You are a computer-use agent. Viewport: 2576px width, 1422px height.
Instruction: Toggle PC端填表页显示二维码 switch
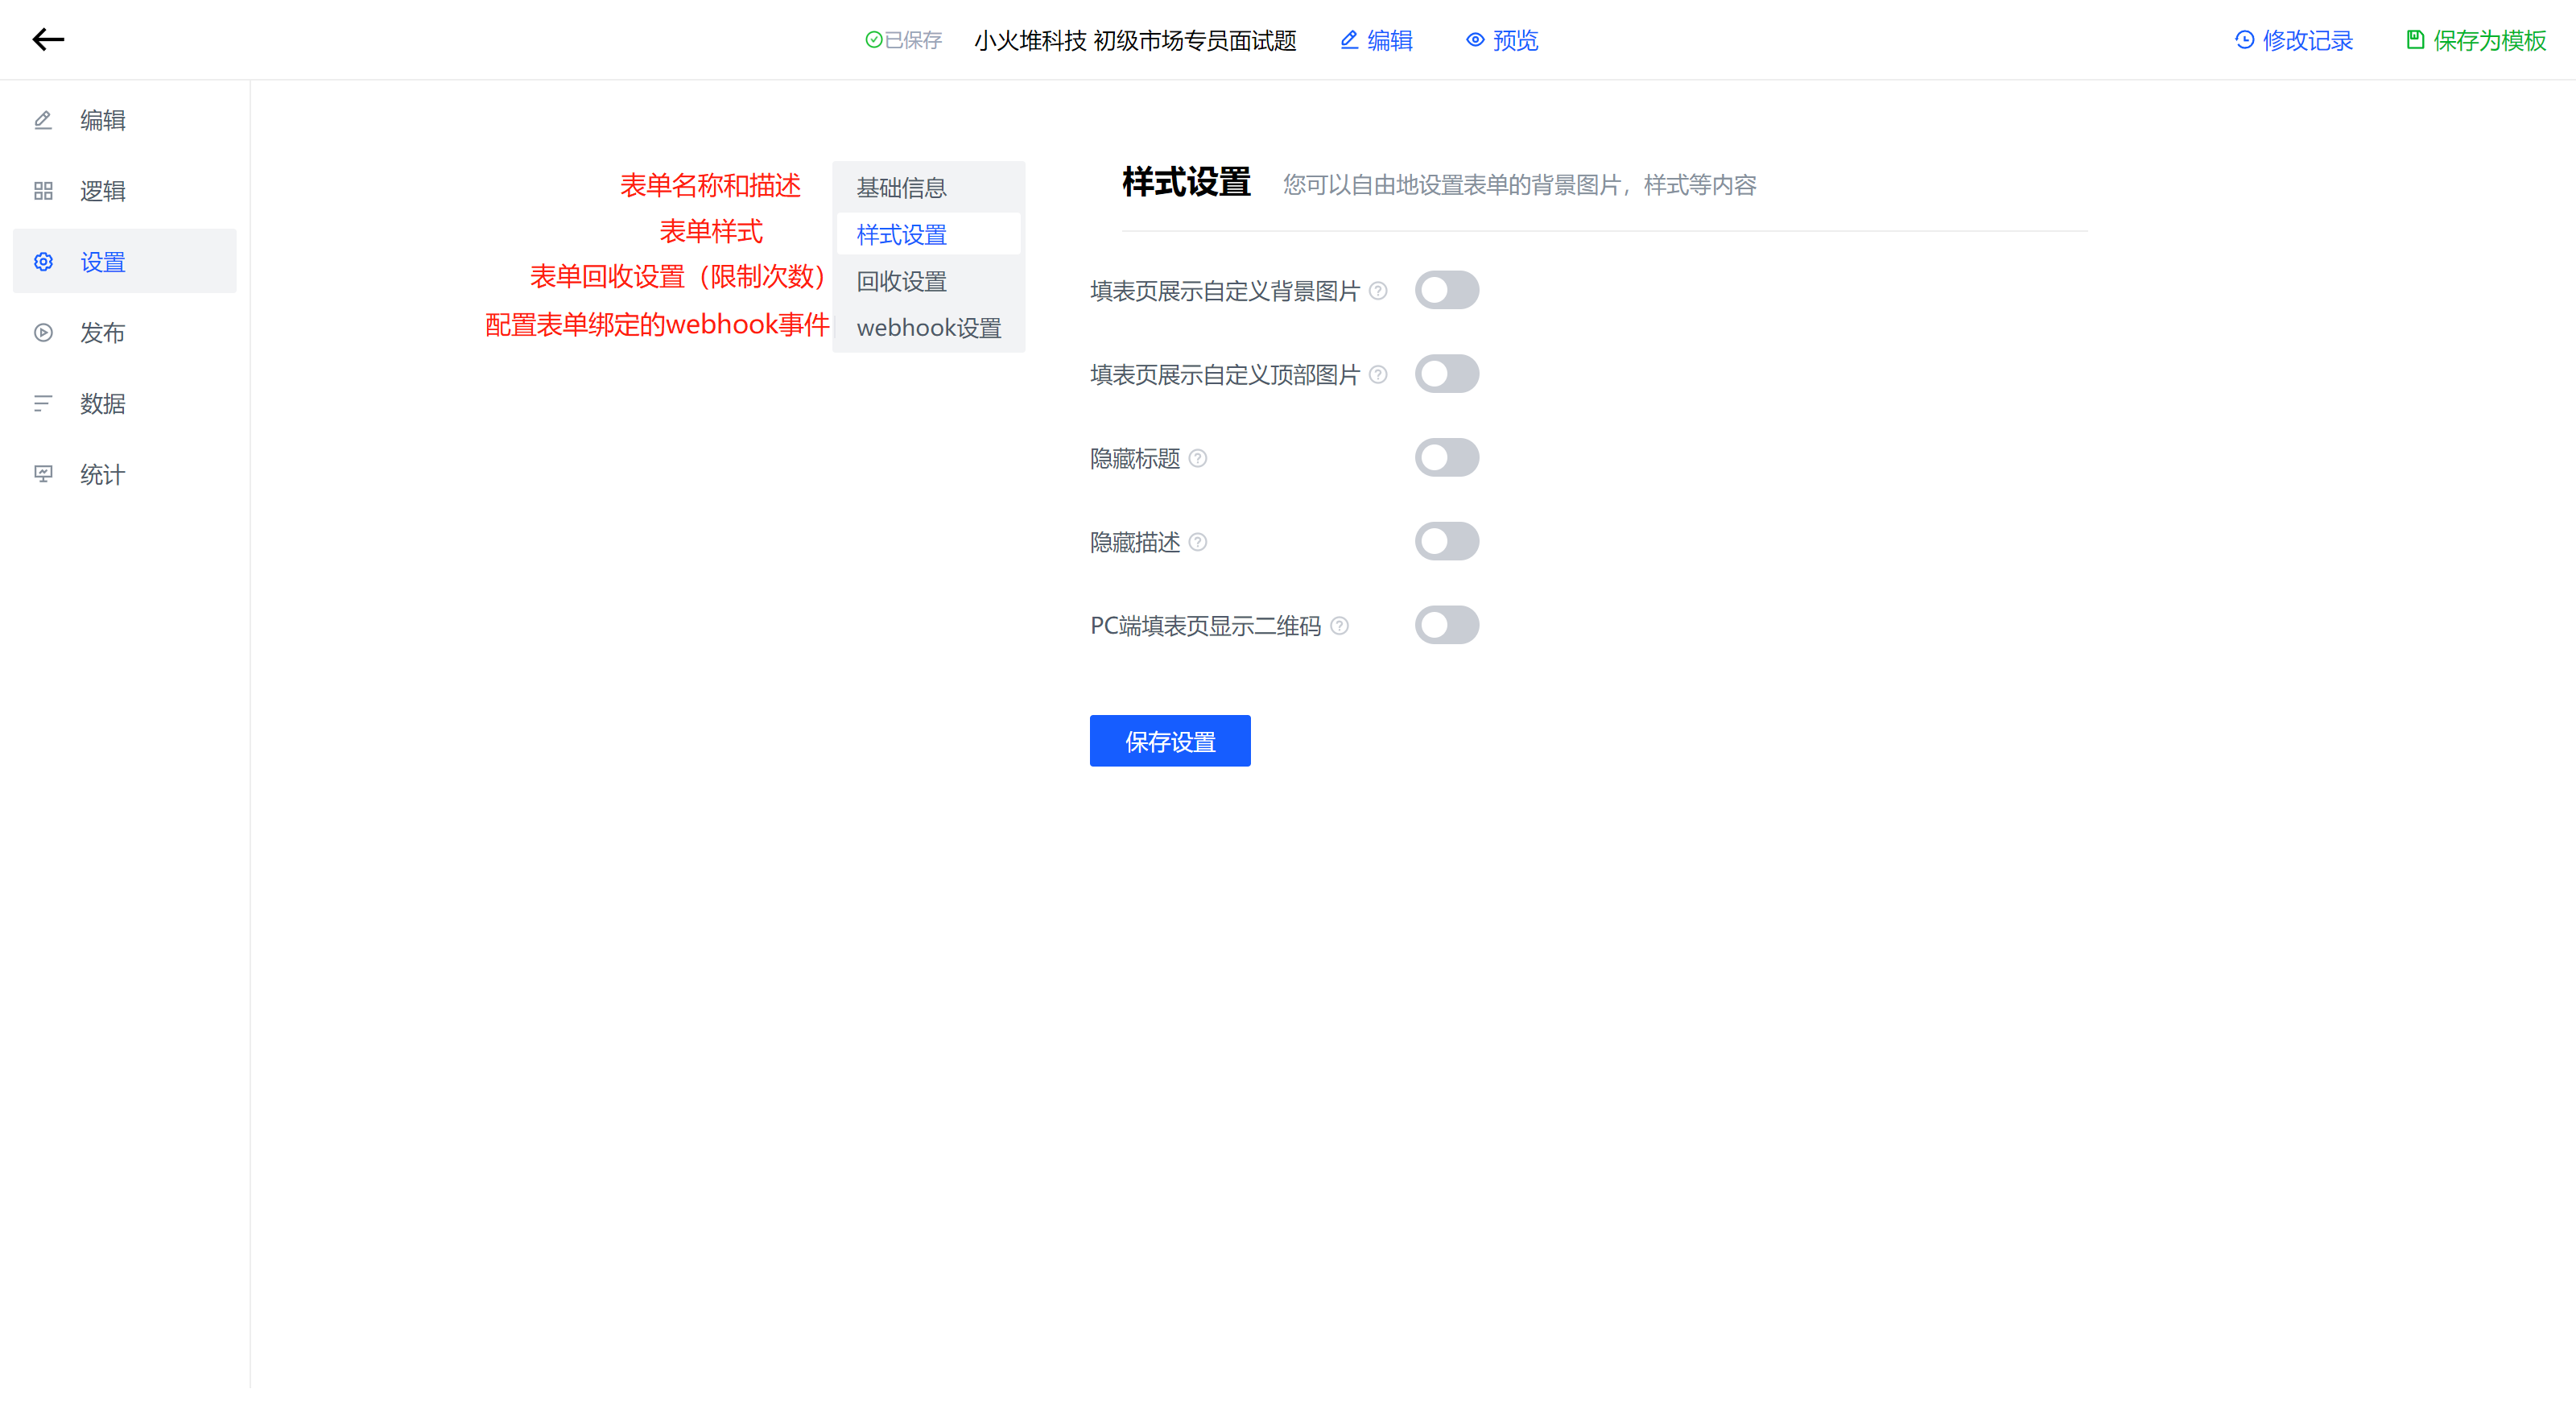[x=1446, y=626]
